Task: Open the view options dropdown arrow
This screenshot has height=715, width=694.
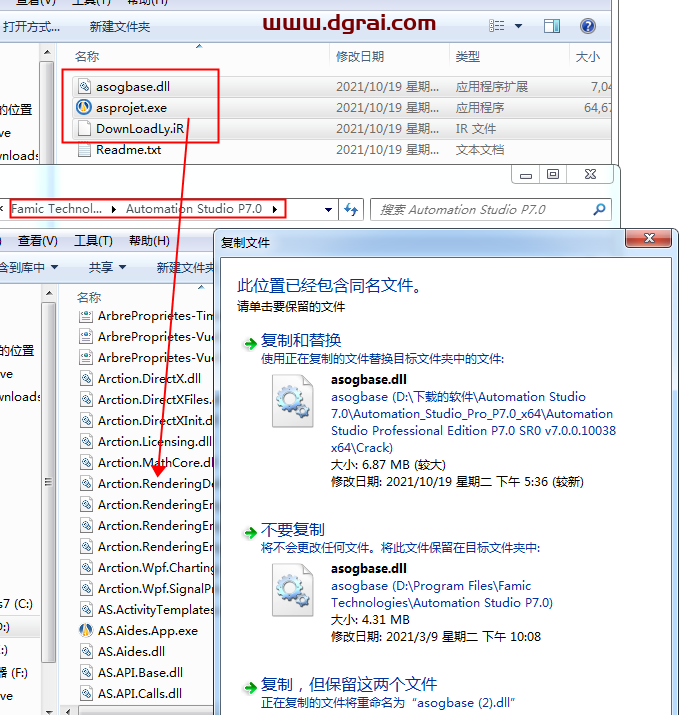Action: [518, 26]
